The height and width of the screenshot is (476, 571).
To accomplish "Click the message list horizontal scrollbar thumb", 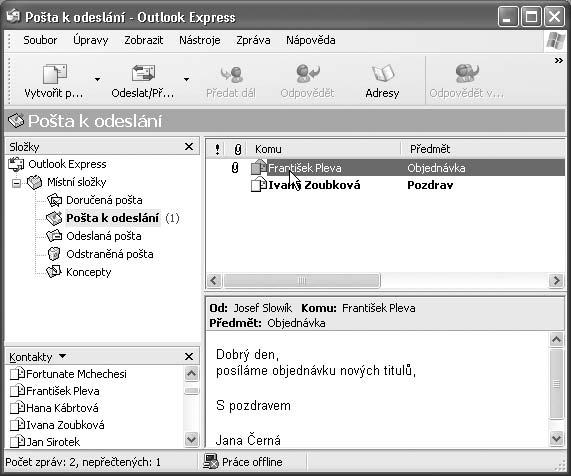I will pyautogui.click(x=302, y=280).
